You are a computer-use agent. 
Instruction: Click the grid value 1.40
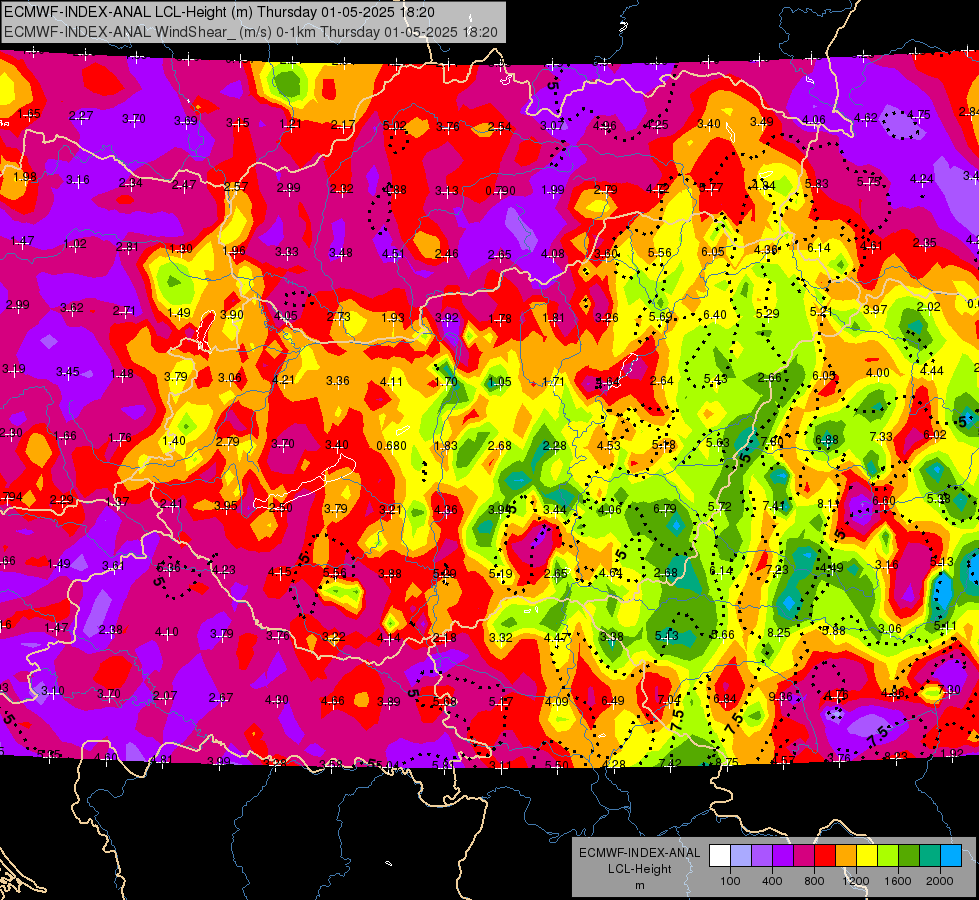coord(174,440)
